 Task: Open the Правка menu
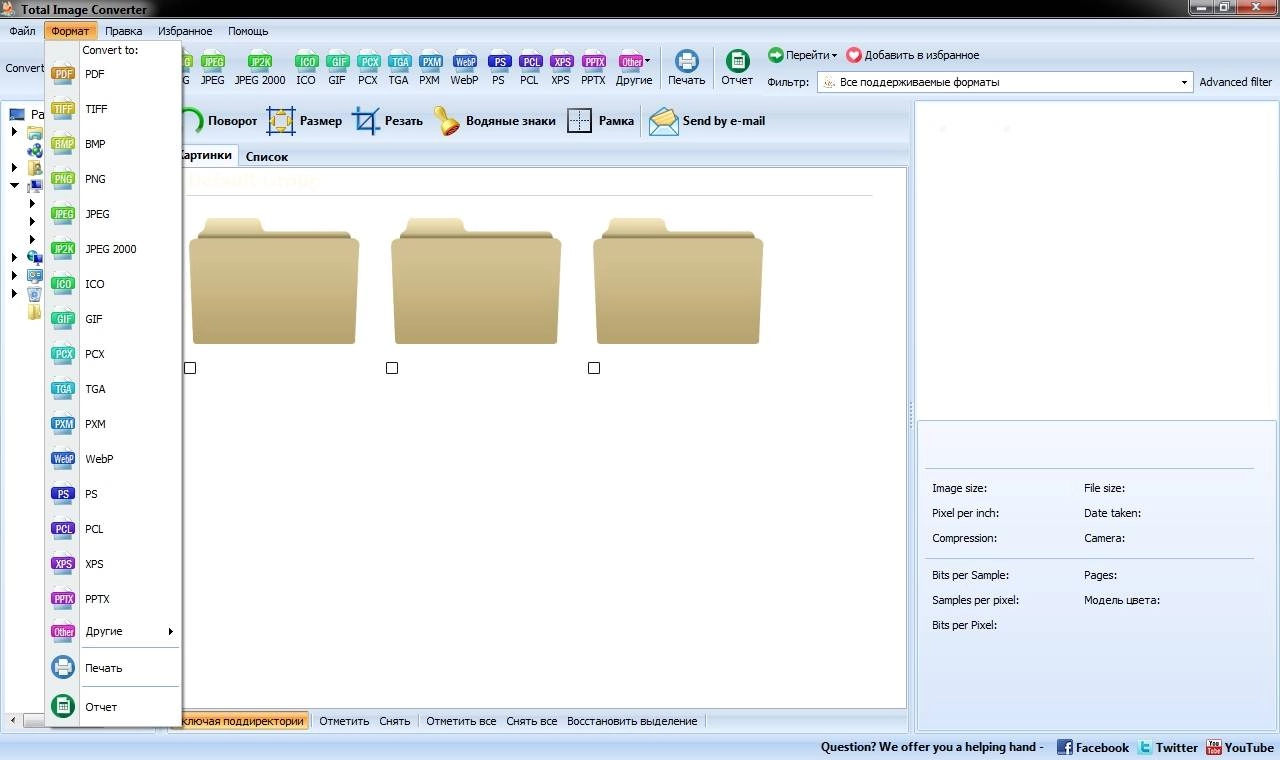pos(123,31)
